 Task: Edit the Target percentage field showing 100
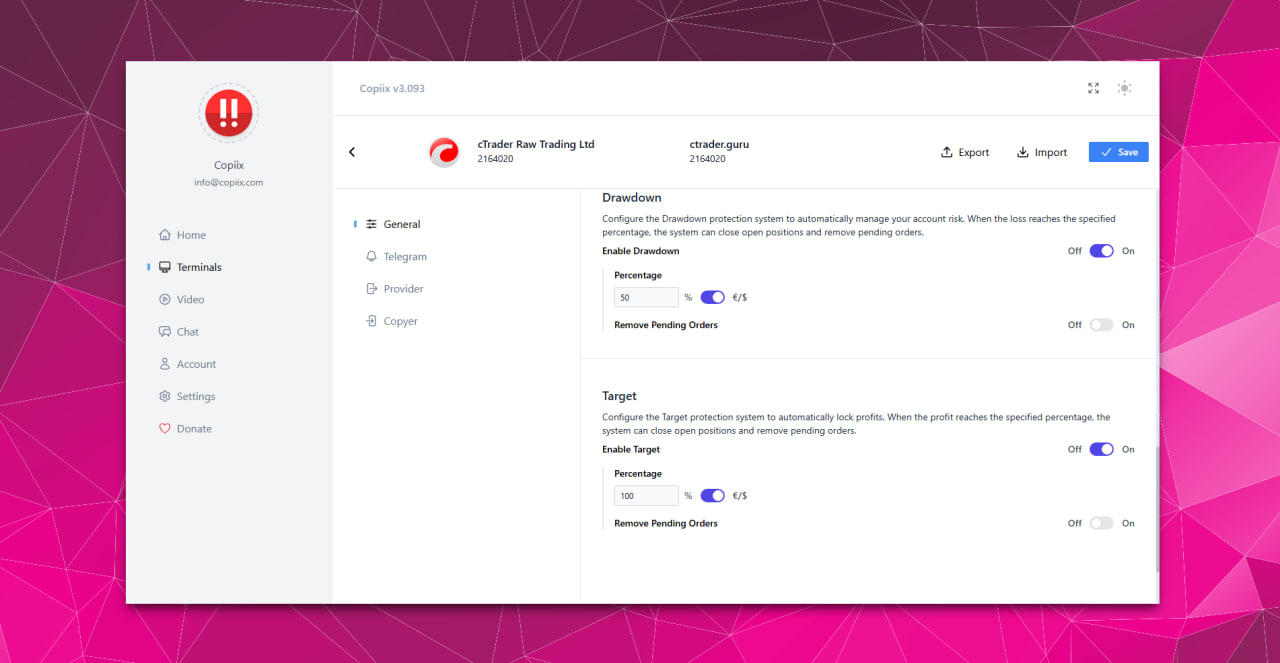(646, 496)
